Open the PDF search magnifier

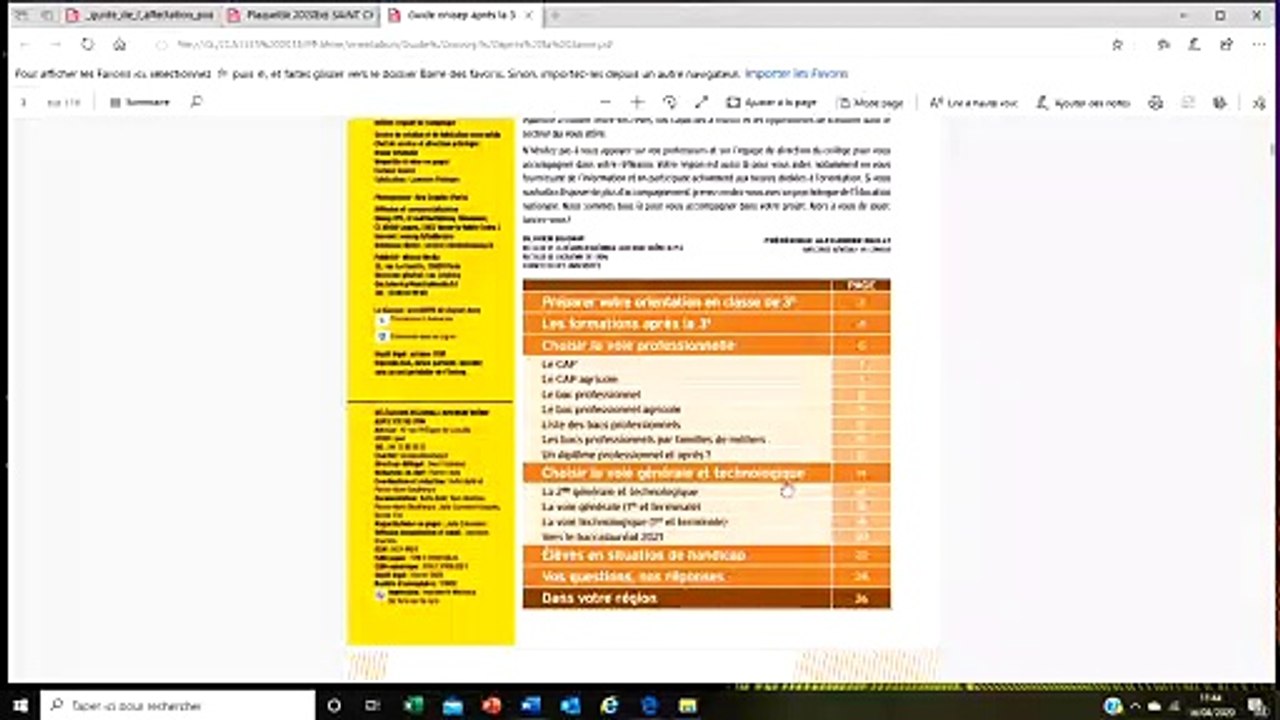(196, 102)
